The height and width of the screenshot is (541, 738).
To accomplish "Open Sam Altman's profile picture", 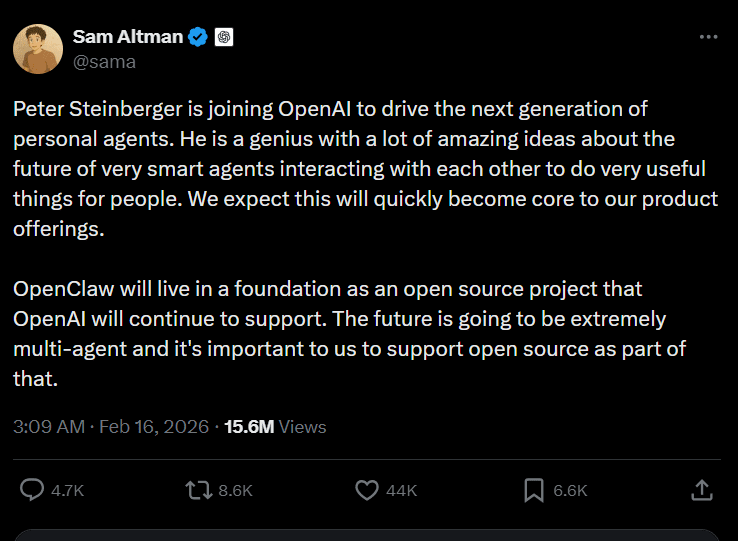I will [37, 48].
